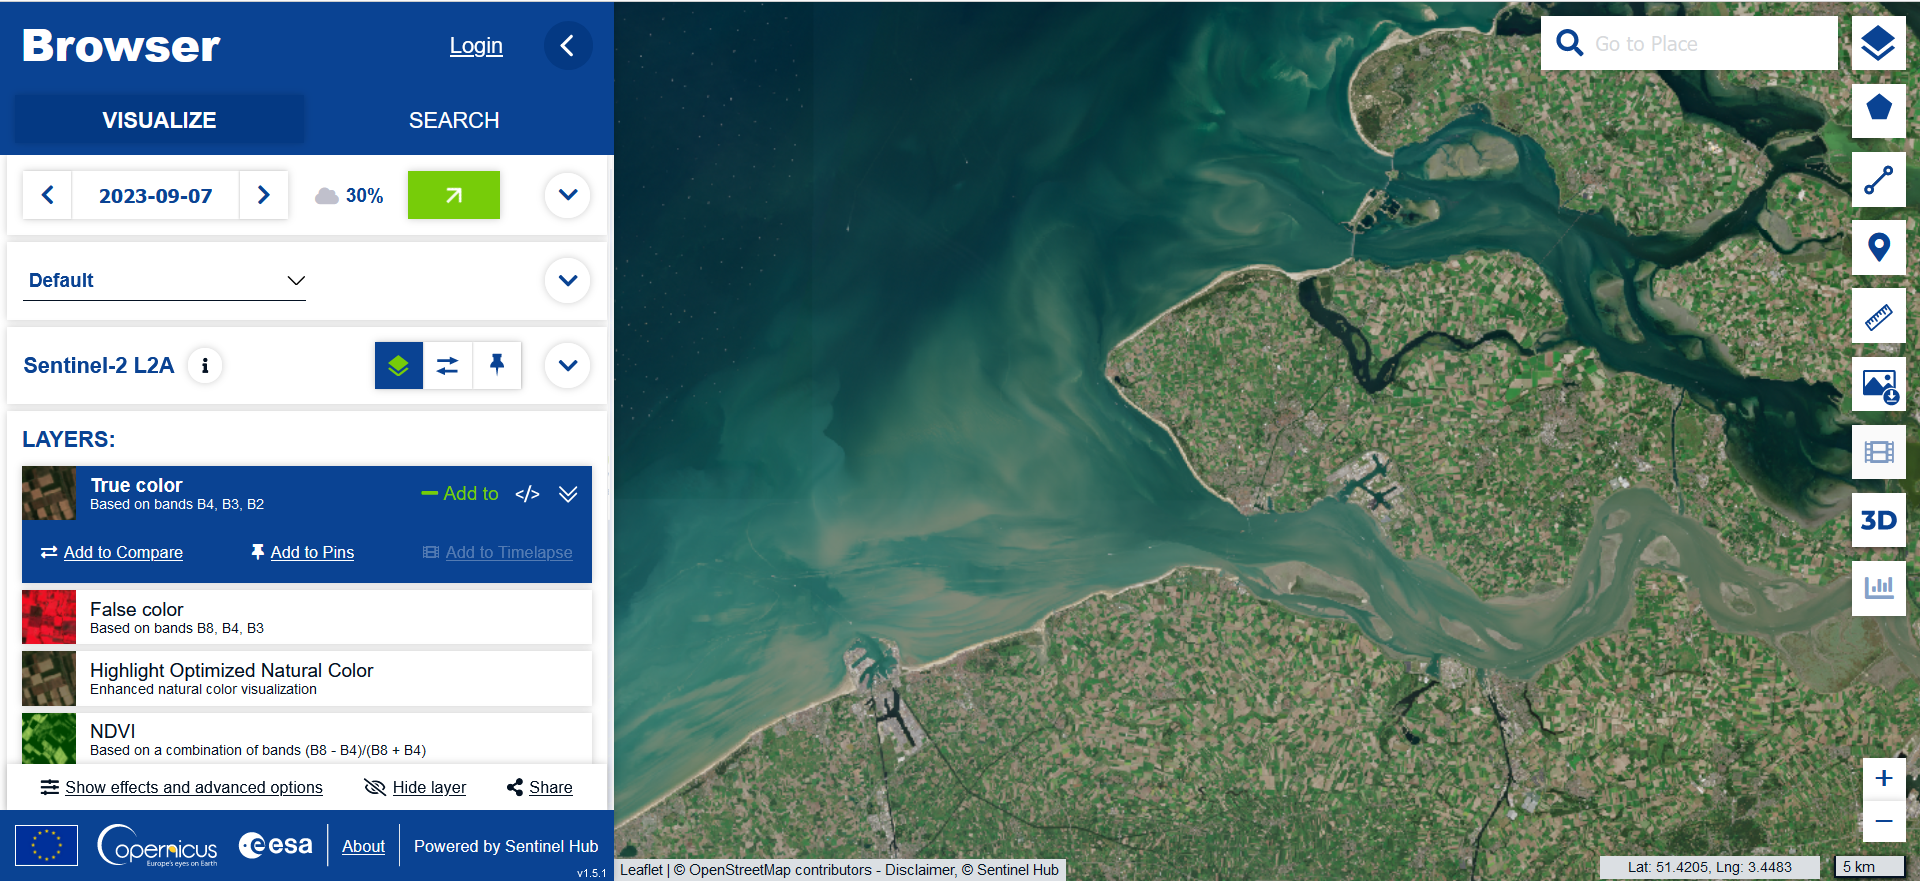
Task: Select the draw line tool
Action: pyautogui.click(x=1877, y=180)
